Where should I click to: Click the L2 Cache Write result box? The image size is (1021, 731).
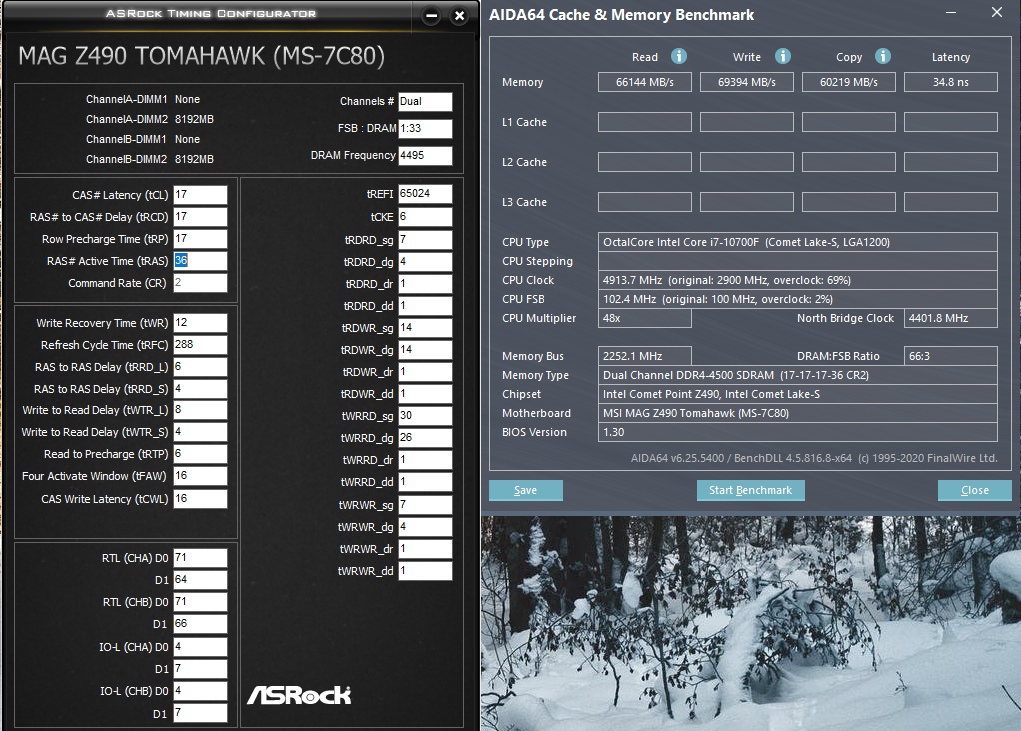pyautogui.click(x=747, y=162)
